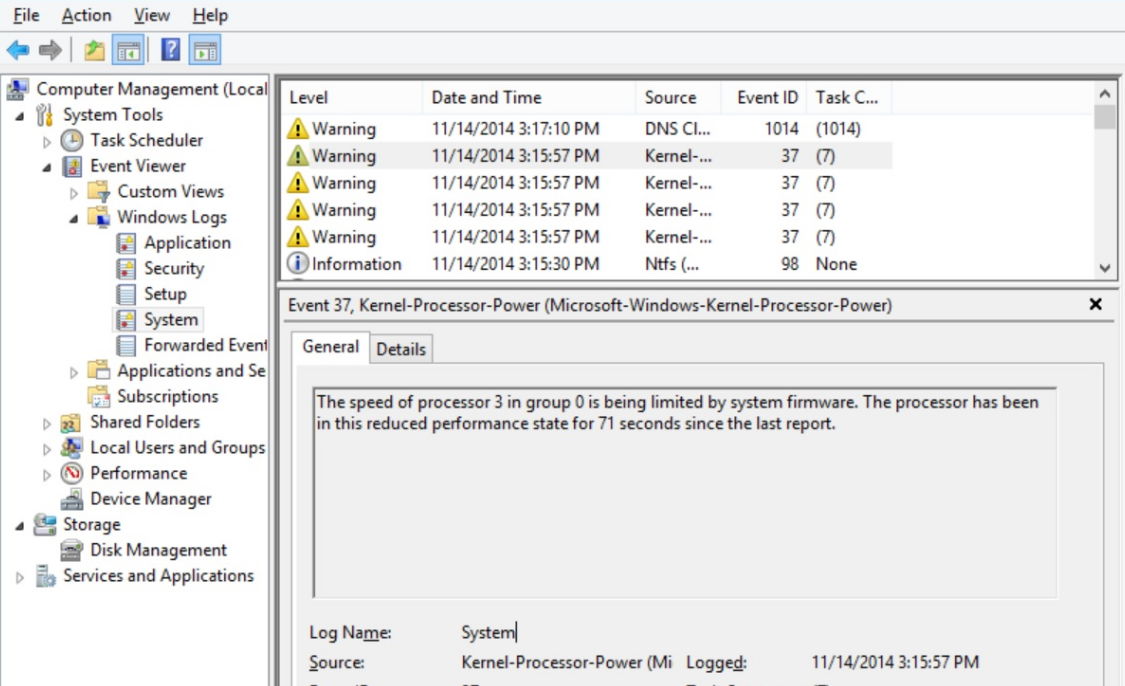Sort by Event ID column header
Screen dimensions: 1125x686
coord(764,98)
